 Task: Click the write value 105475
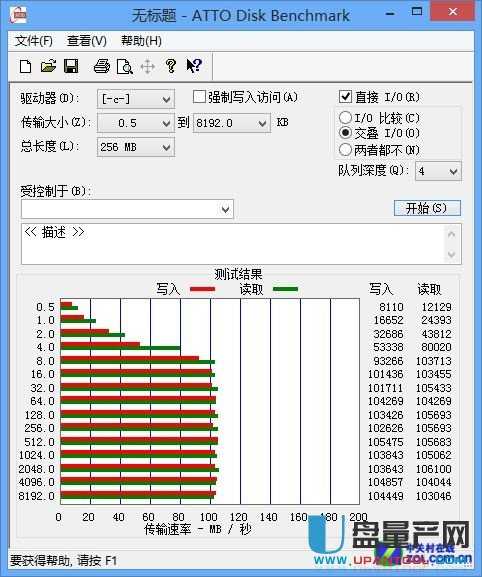pyautogui.click(x=386, y=442)
